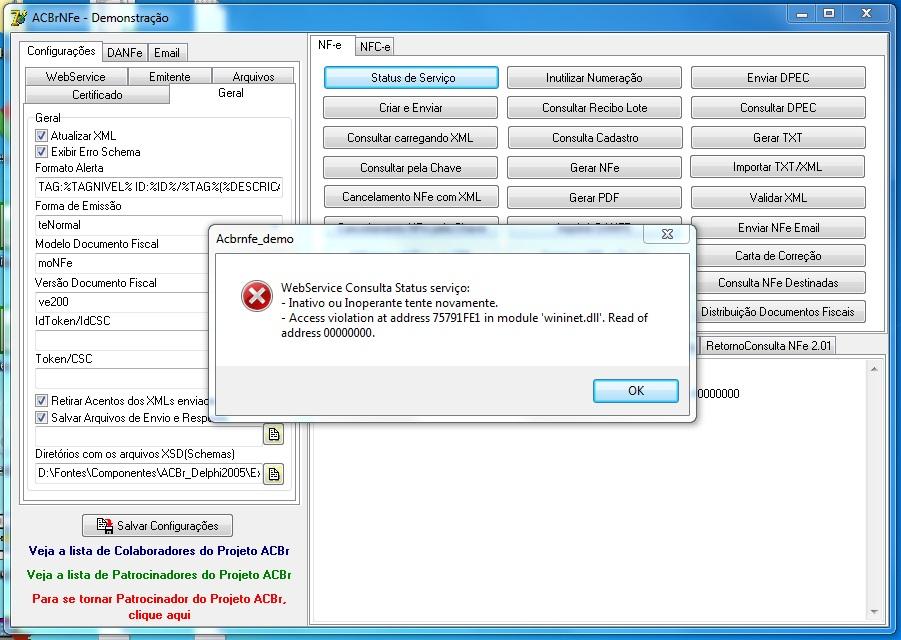
Task: Click the Formato Alerta text field
Action: point(159,187)
